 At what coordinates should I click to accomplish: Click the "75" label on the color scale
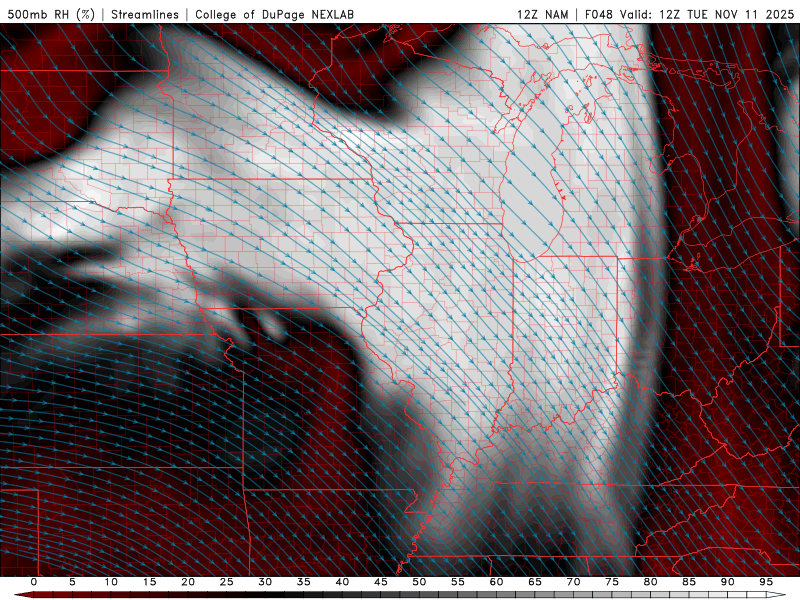612,582
